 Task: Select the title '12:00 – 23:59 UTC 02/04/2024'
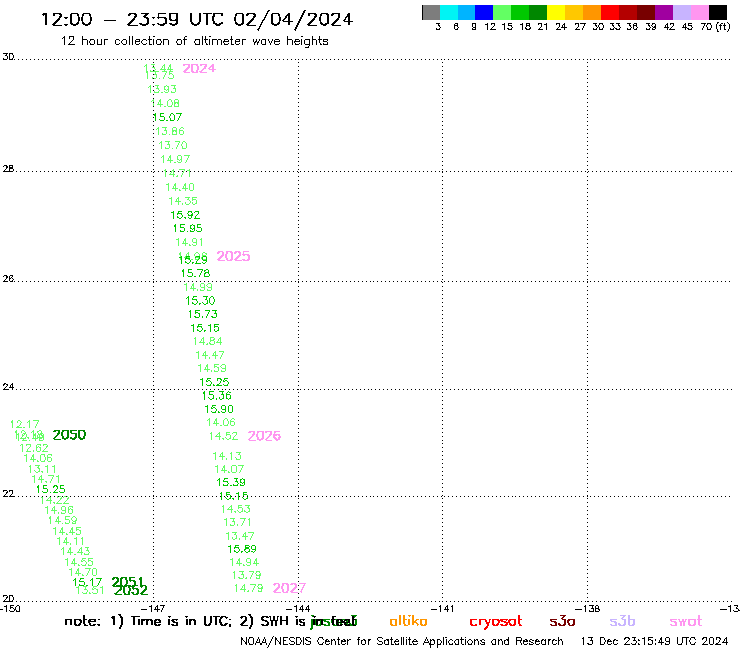[x=196, y=20]
